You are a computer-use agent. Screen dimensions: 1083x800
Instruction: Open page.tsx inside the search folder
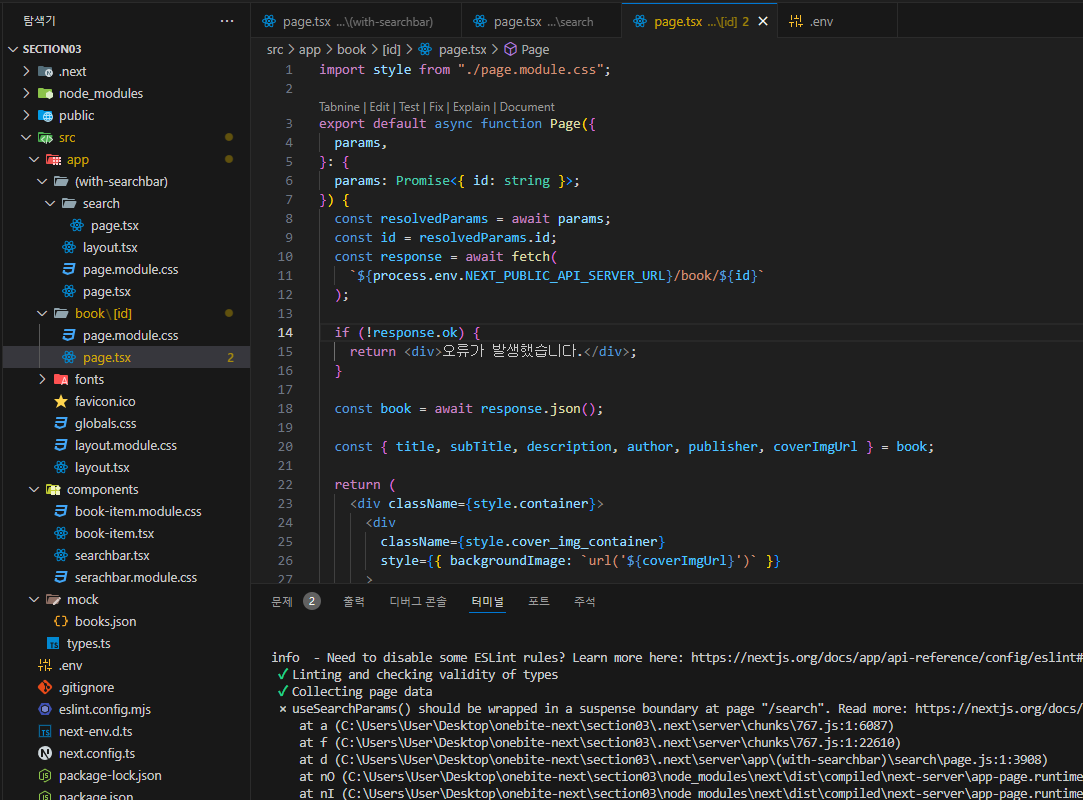pyautogui.click(x=115, y=226)
